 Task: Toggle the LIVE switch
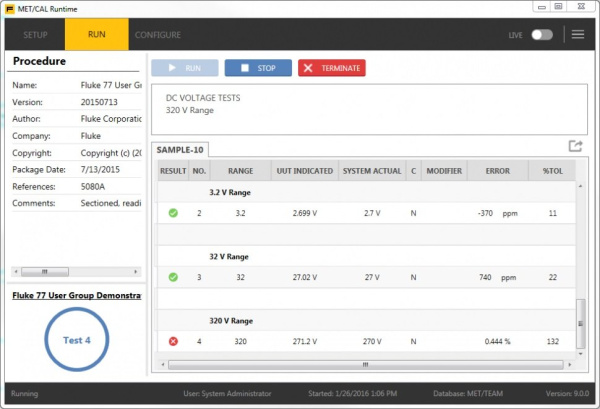point(541,35)
